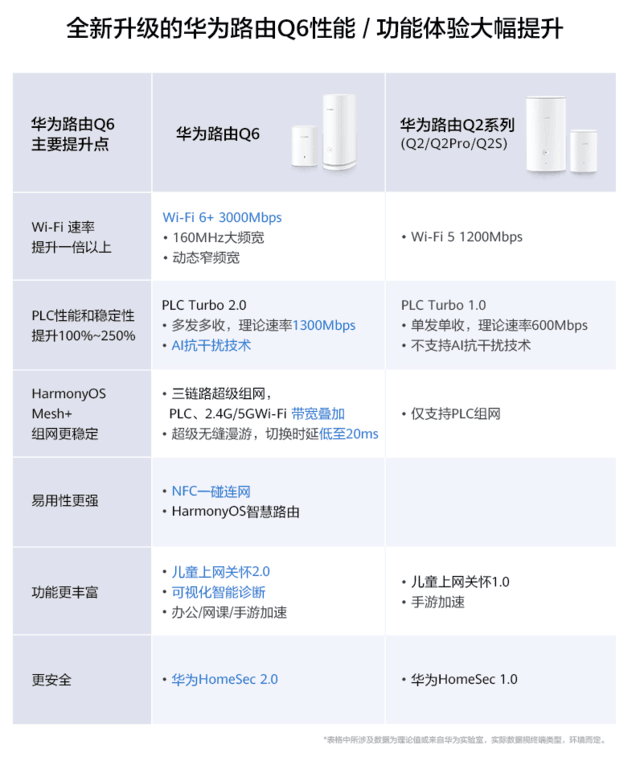The width and height of the screenshot is (640, 761).
Task: Click the text PLC Turbo 1.0
Action: (443, 305)
